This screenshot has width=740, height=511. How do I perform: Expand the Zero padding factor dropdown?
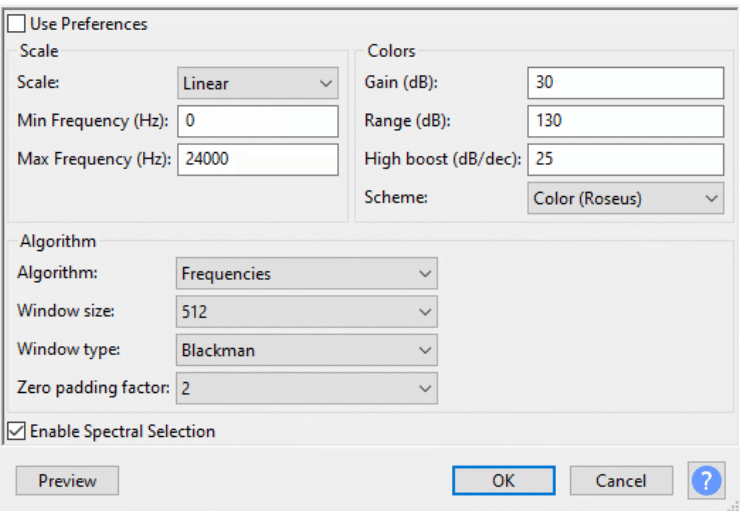coord(307,388)
